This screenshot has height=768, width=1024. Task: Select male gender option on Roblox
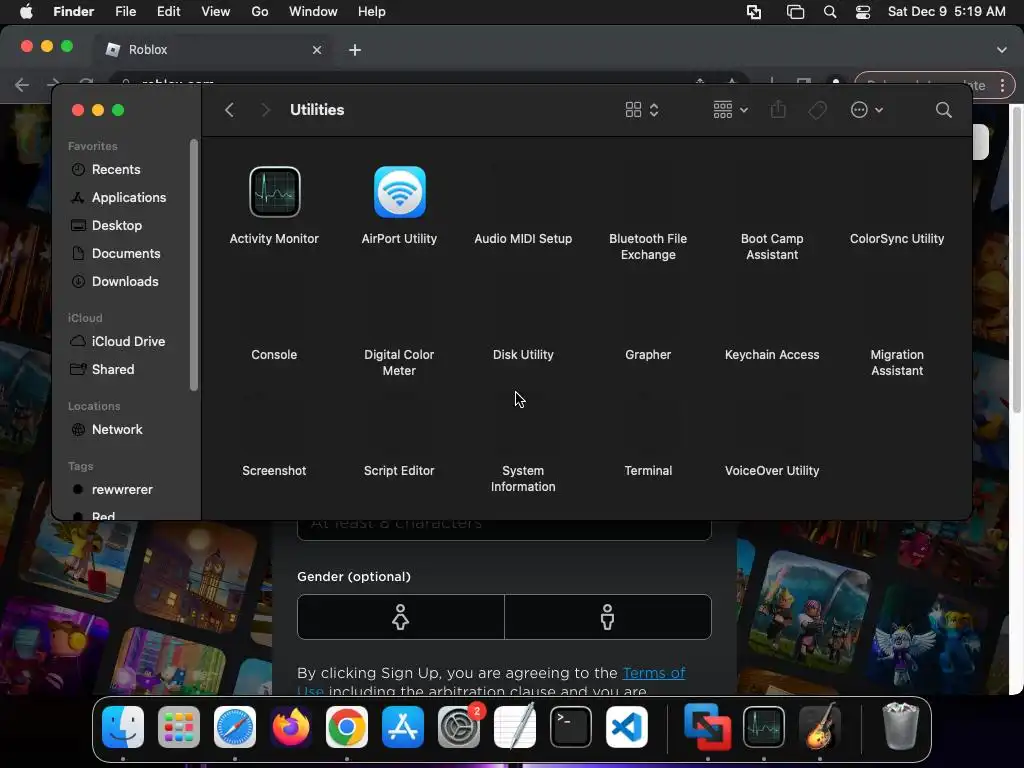pyautogui.click(x=607, y=616)
